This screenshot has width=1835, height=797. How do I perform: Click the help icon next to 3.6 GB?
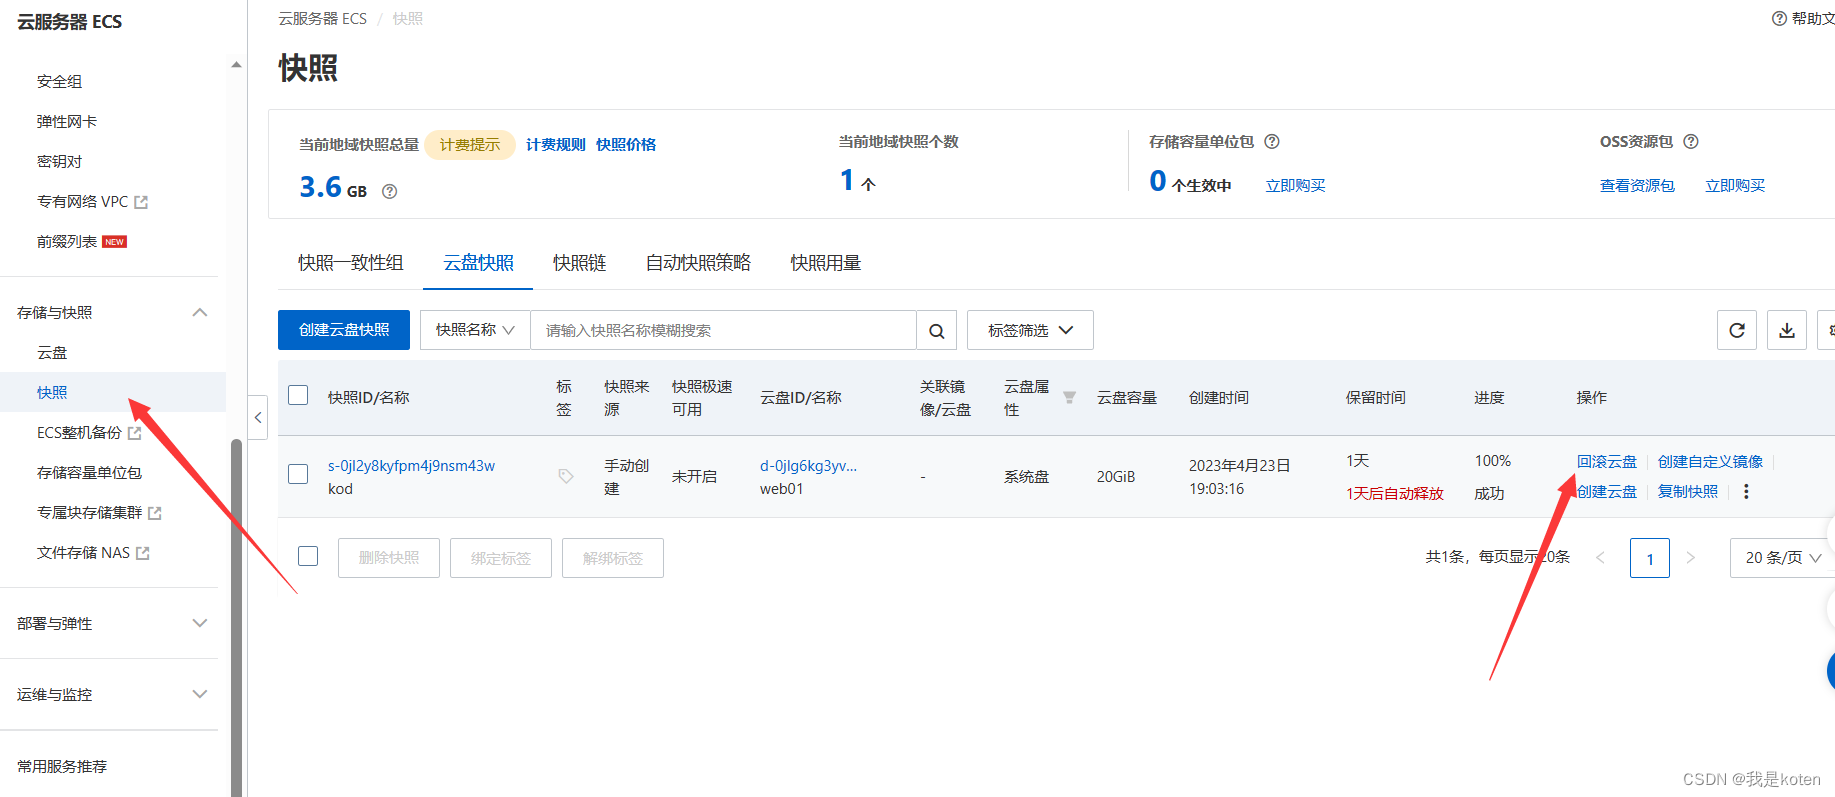tap(390, 191)
